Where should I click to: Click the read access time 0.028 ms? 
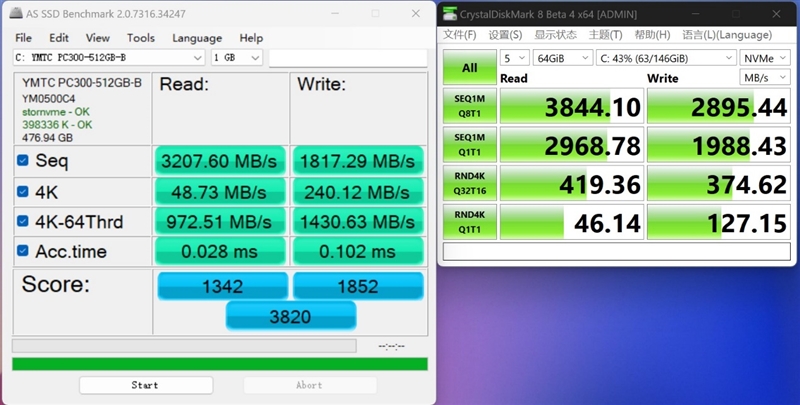[x=220, y=251]
